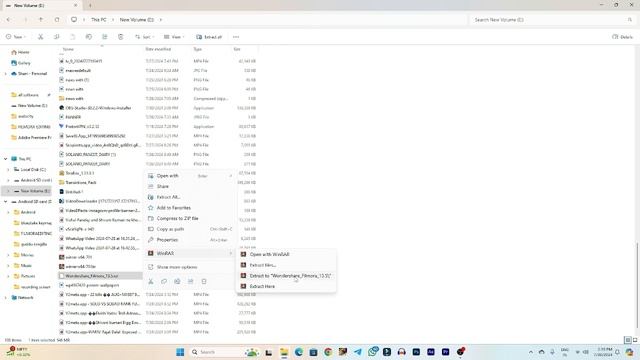Open the View dropdown in toolbar

tap(174, 37)
